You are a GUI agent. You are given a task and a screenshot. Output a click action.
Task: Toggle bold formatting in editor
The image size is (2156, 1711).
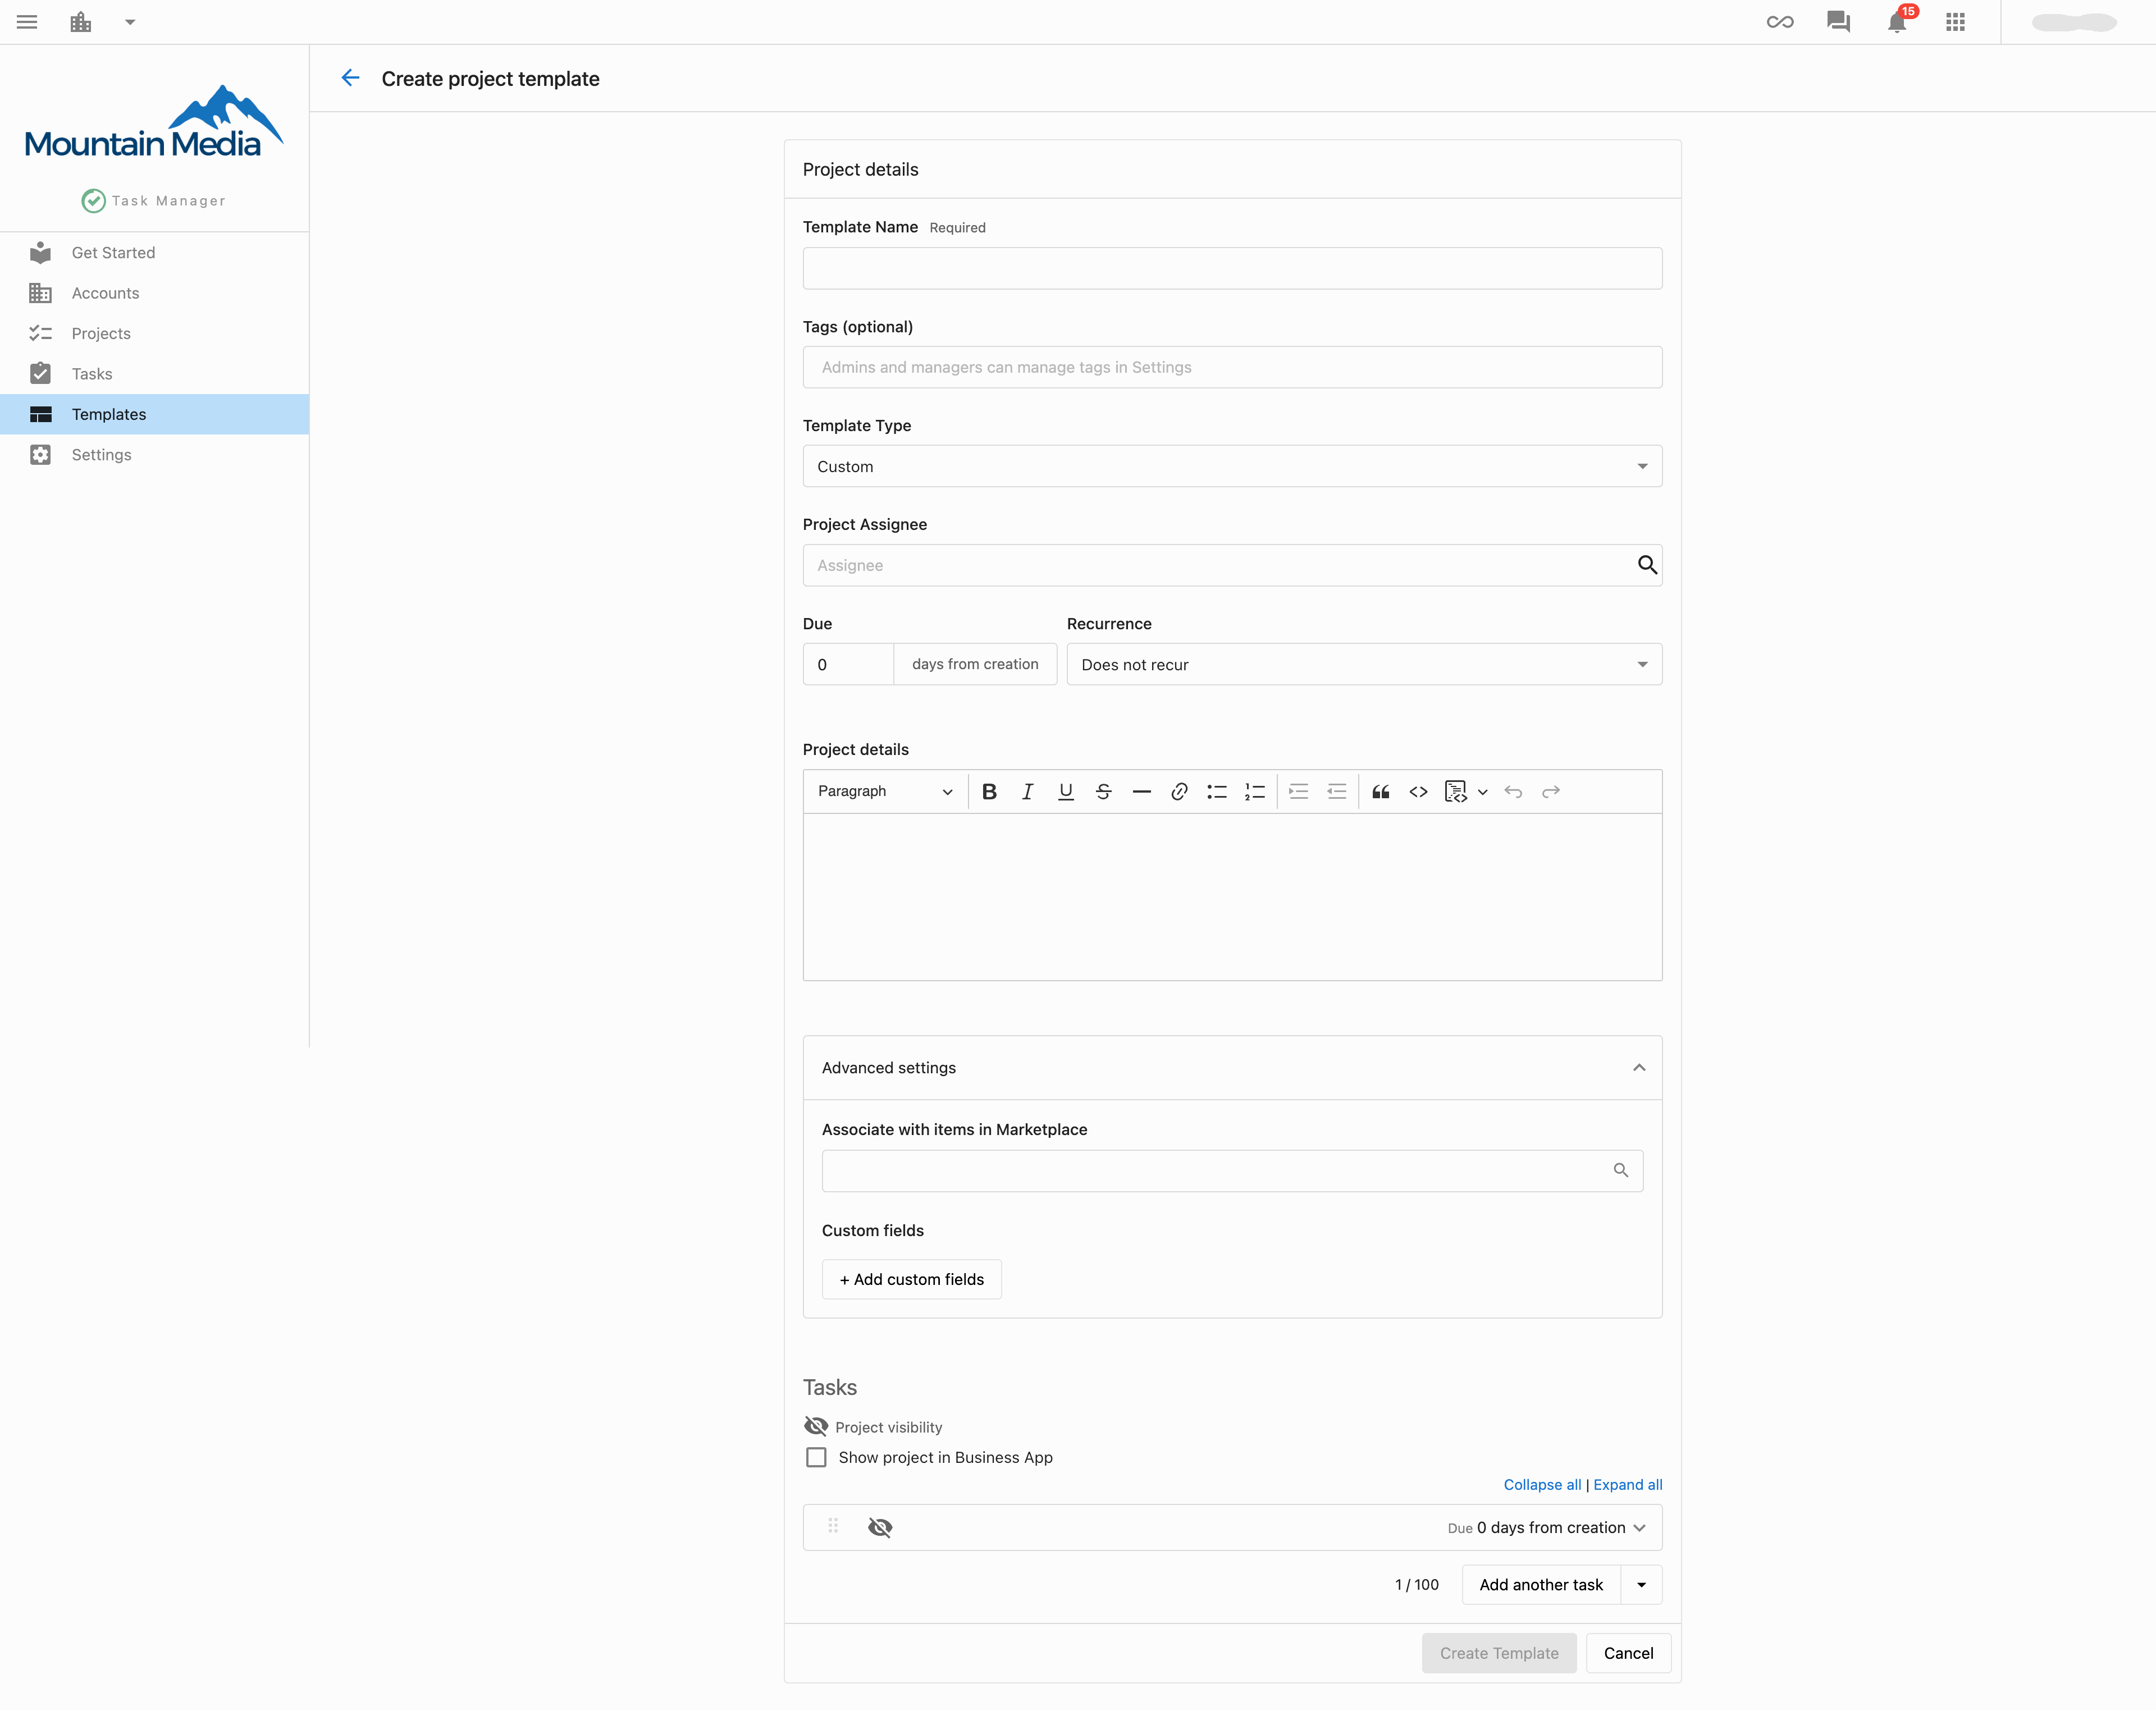click(x=989, y=791)
